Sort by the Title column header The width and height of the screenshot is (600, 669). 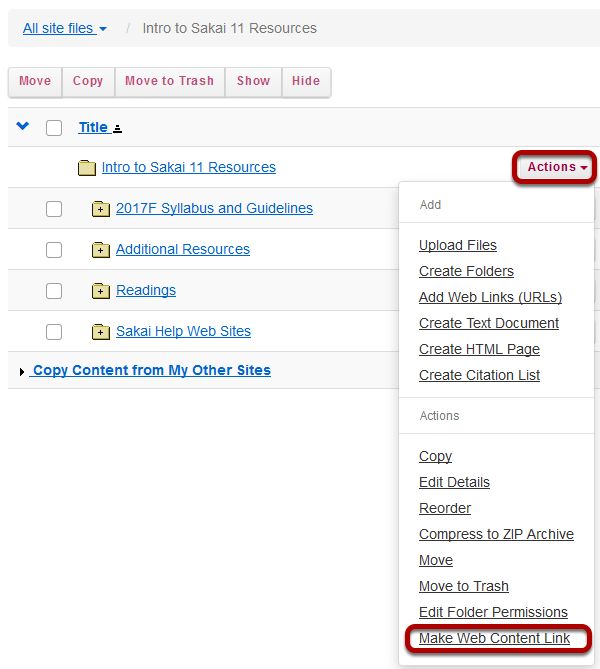click(93, 127)
